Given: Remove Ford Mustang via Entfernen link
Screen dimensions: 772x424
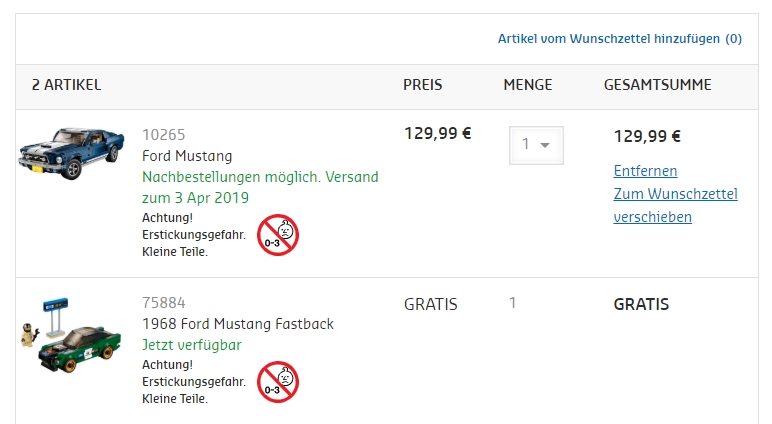Looking at the screenshot, I should click(645, 171).
